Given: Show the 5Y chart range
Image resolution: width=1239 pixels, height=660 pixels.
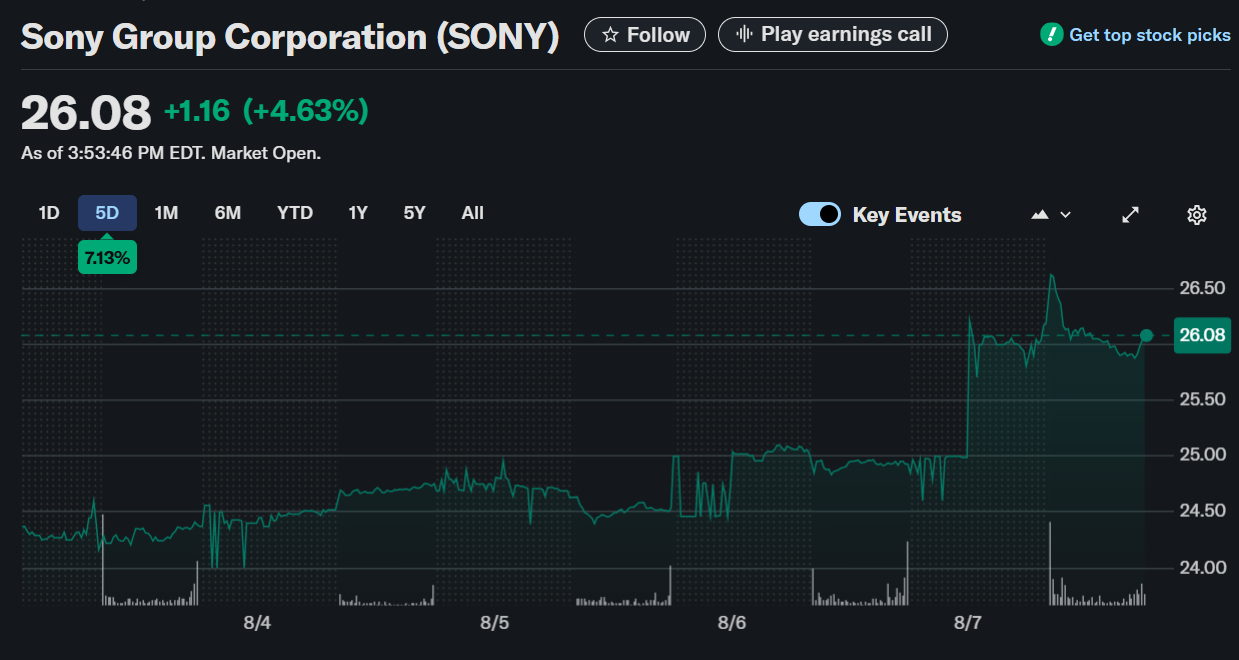Looking at the screenshot, I should [414, 213].
